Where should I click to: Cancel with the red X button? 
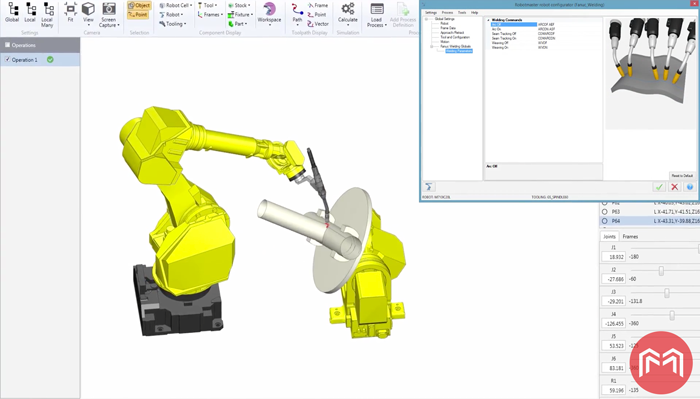pyautogui.click(x=674, y=187)
